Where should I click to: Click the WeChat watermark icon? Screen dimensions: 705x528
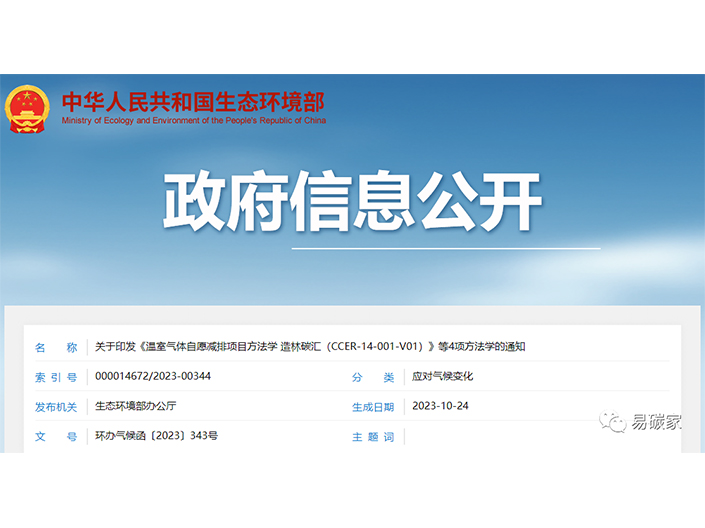612,422
